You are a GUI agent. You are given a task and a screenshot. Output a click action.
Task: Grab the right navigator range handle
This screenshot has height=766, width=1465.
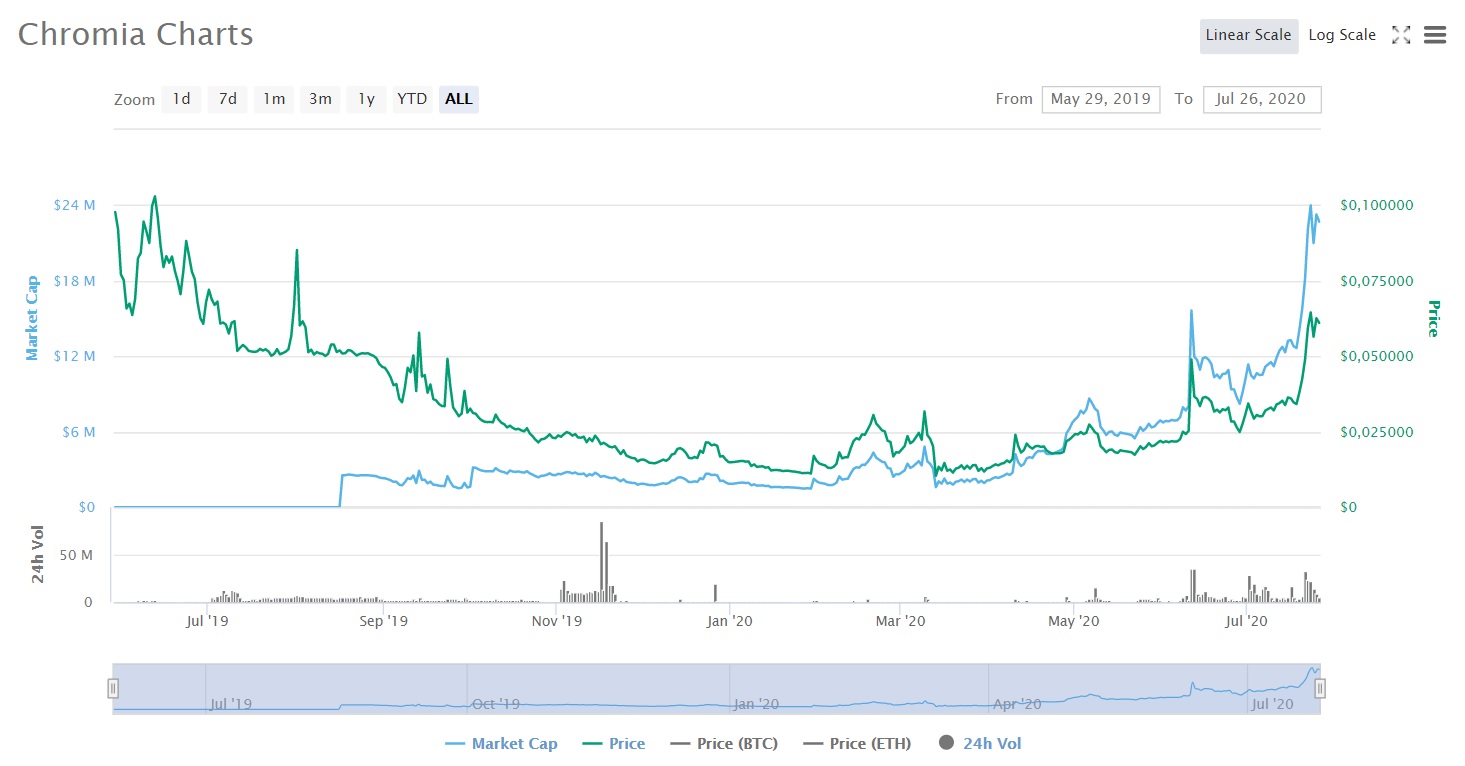(x=1320, y=688)
